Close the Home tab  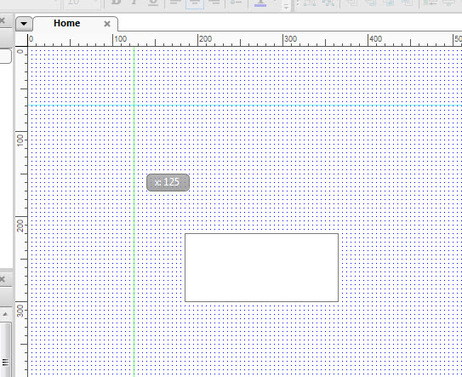click(x=107, y=24)
